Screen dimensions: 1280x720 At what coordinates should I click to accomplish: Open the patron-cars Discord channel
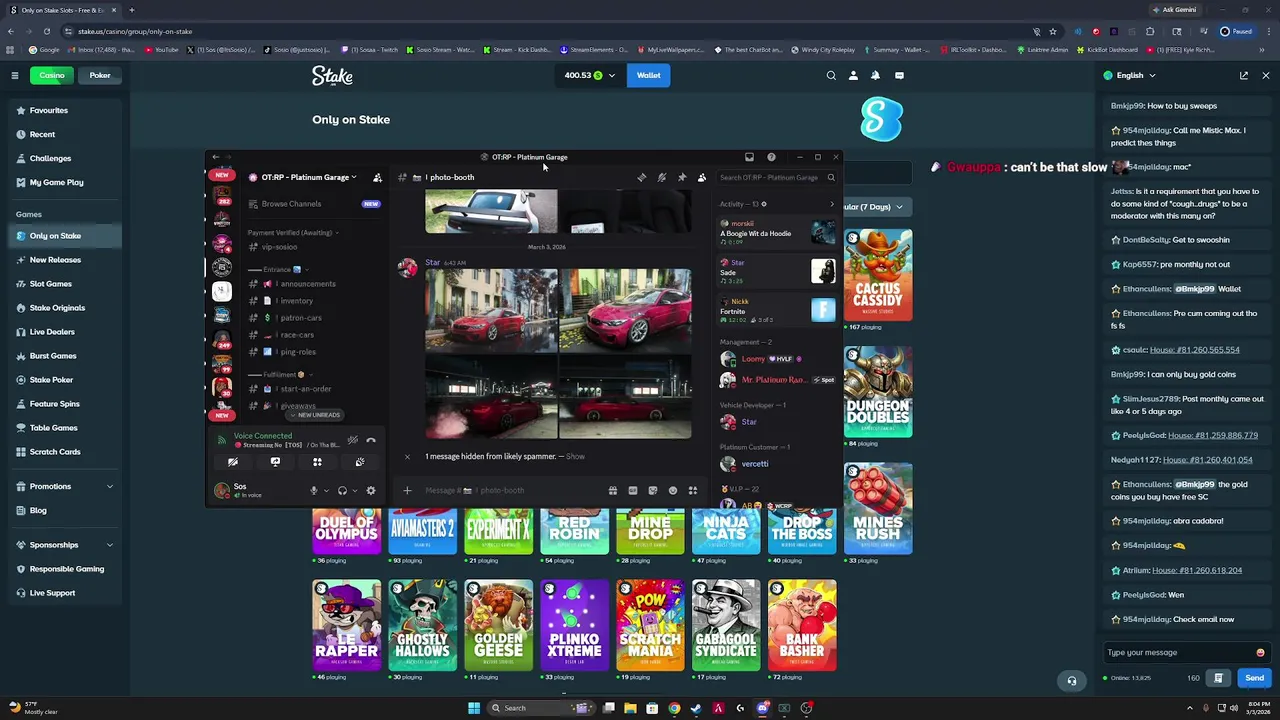[x=300, y=318]
